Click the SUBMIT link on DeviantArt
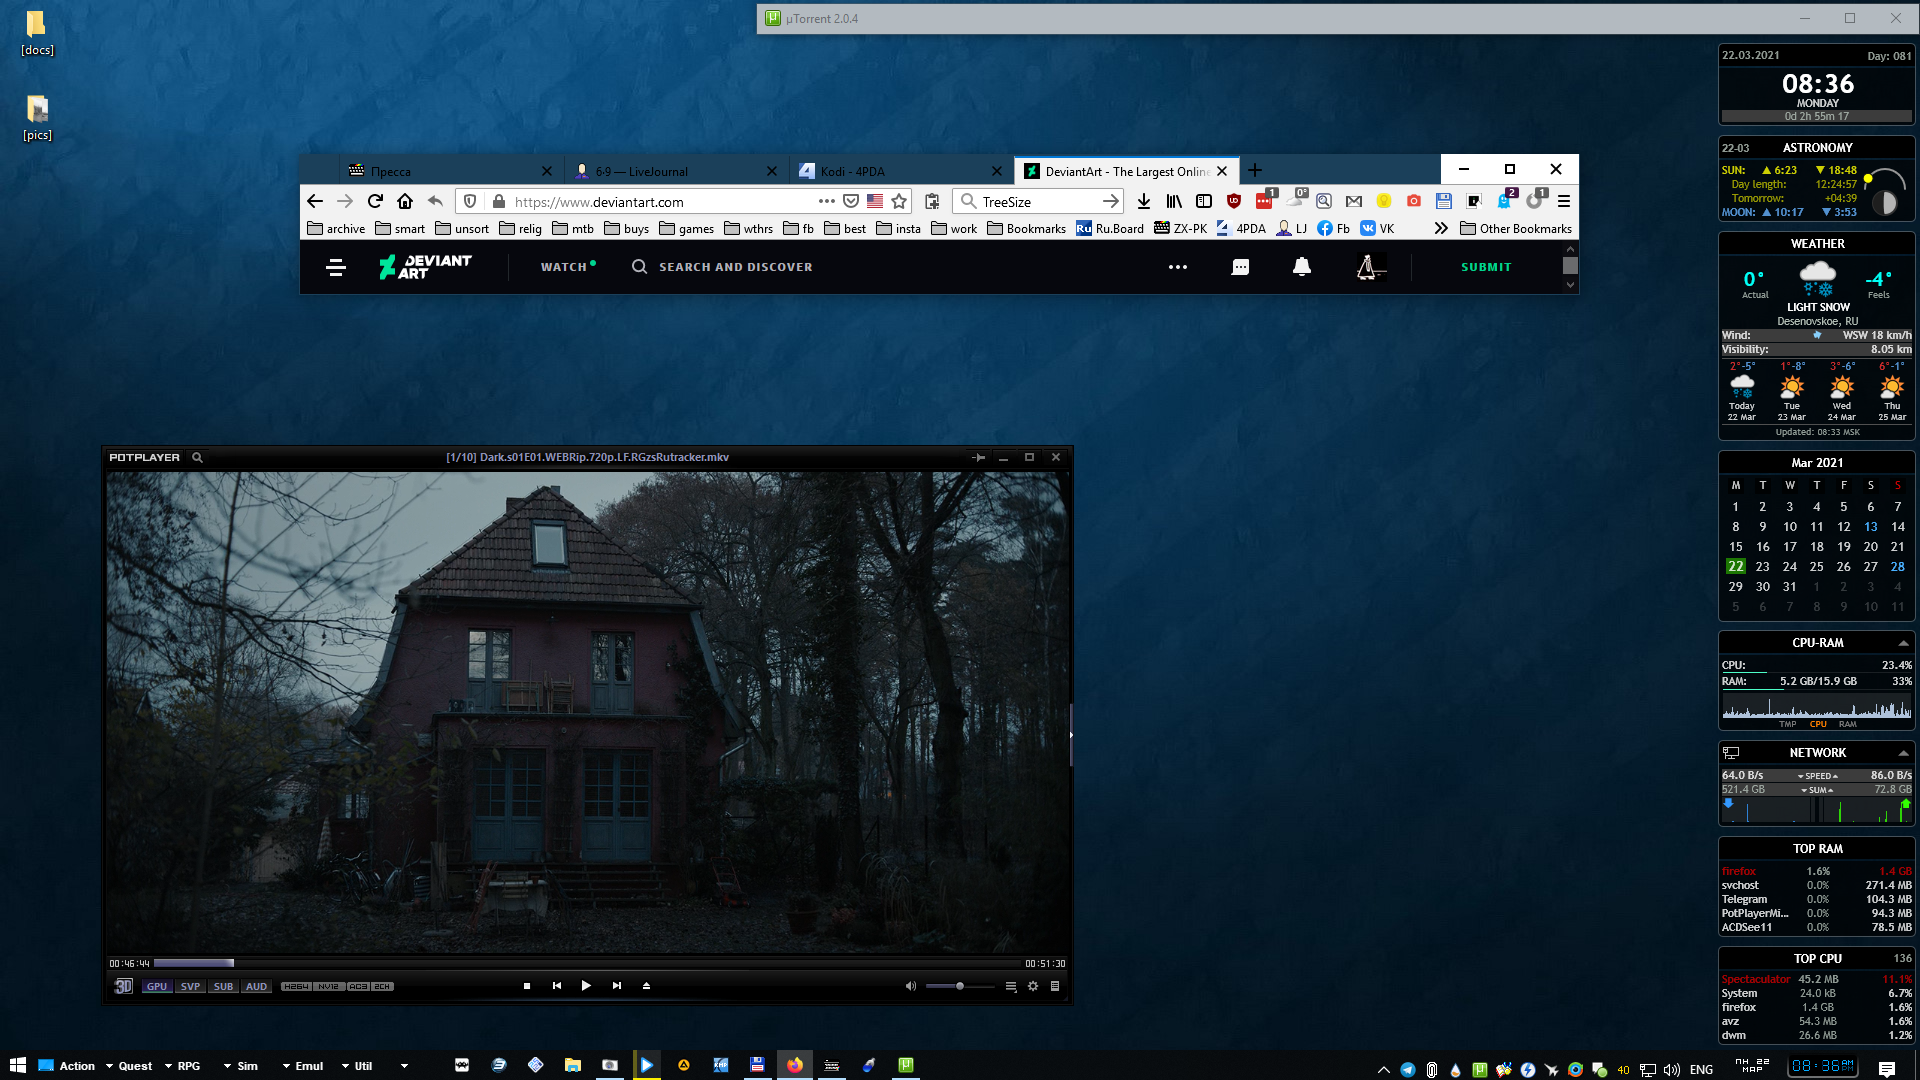The image size is (1920, 1080). click(1486, 267)
